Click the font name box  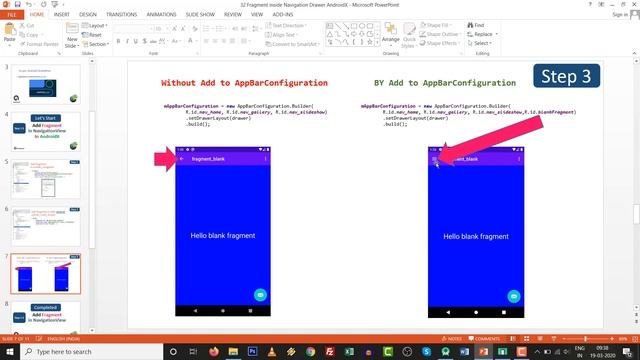tap(133, 29)
